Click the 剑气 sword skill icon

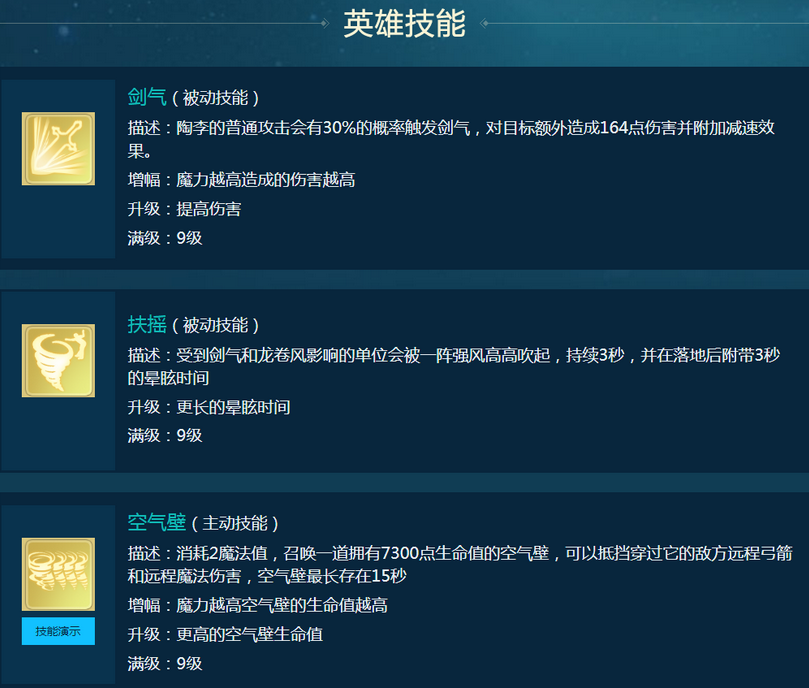(58, 149)
